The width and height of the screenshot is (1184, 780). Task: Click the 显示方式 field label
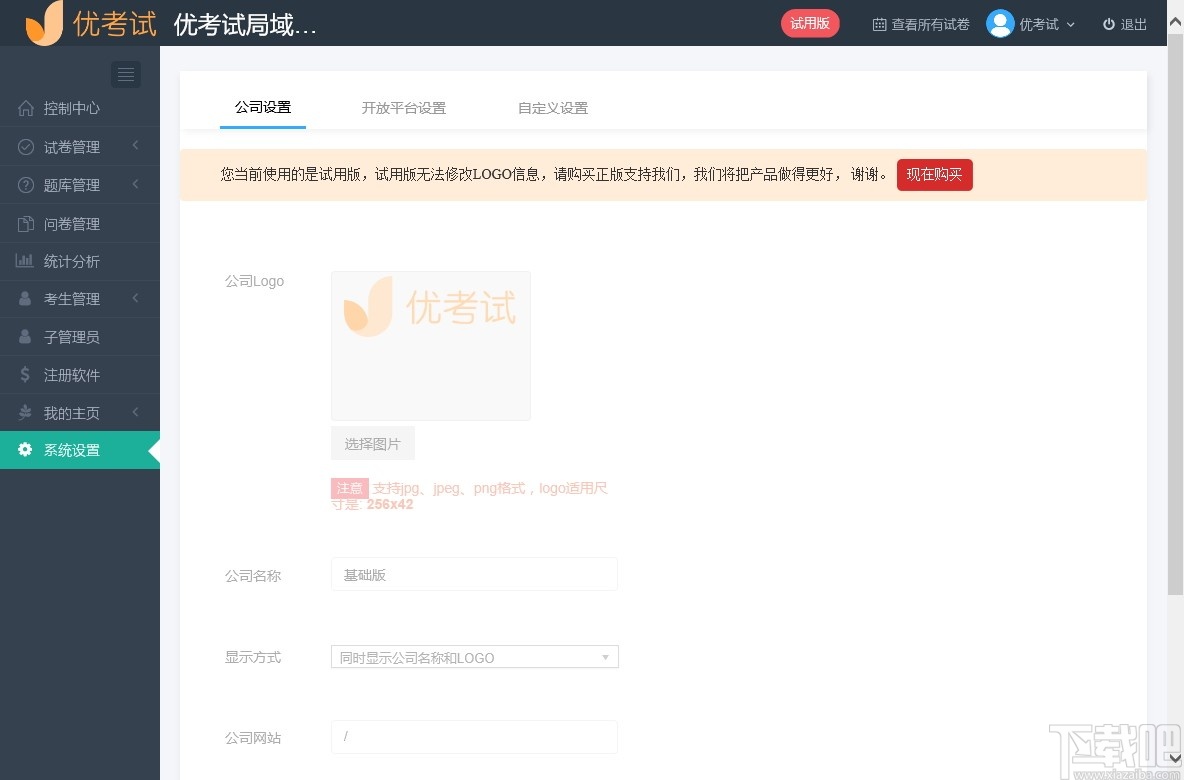coord(253,657)
